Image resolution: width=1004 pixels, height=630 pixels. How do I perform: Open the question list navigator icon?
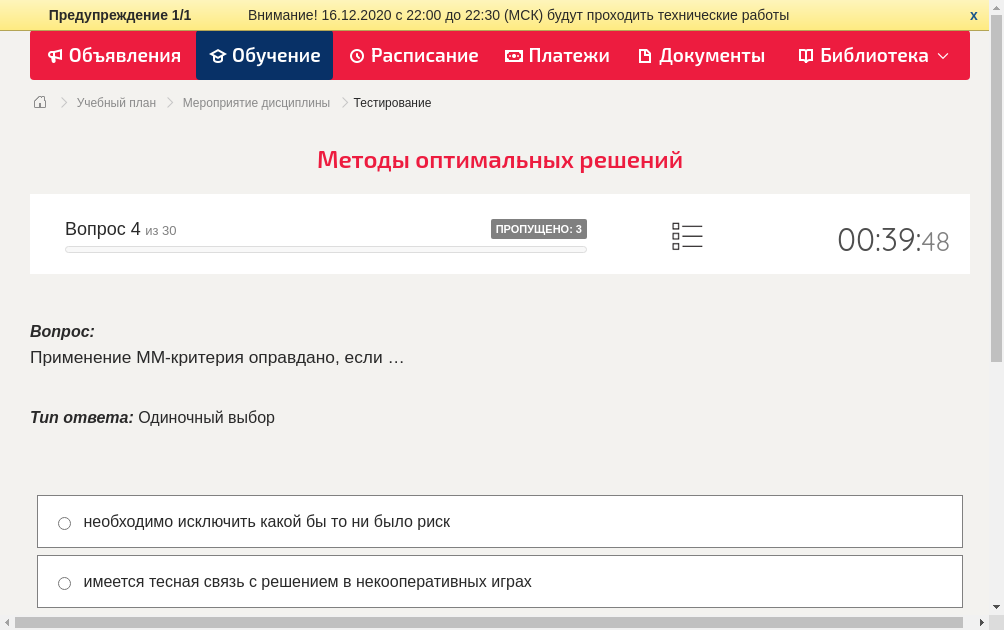click(x=687, y=236)
